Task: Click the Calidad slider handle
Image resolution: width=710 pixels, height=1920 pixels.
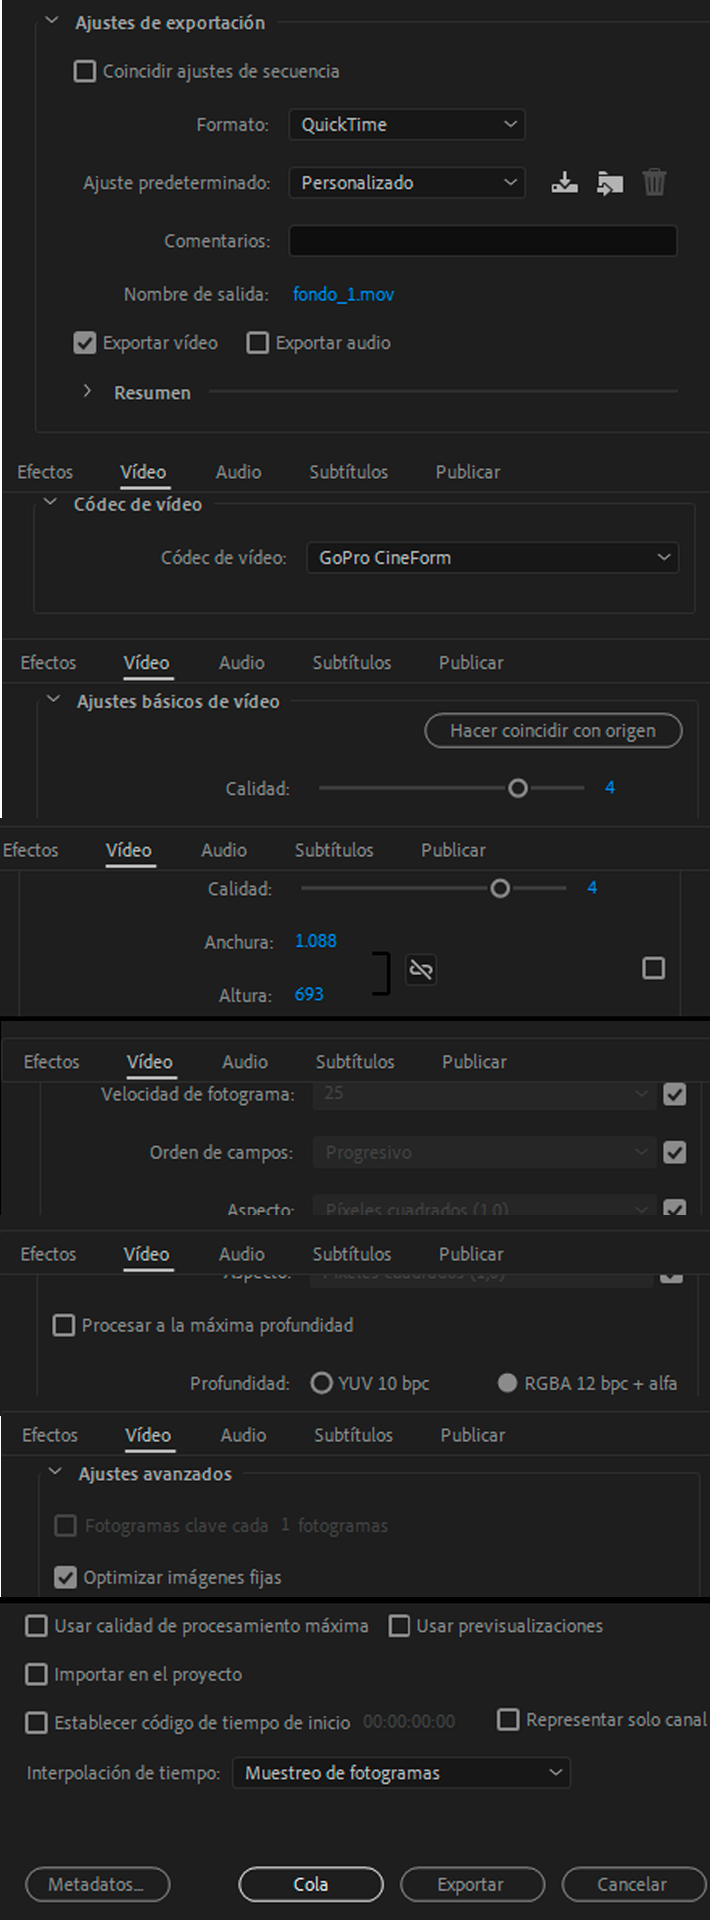Action: click(x=518, y=788)
